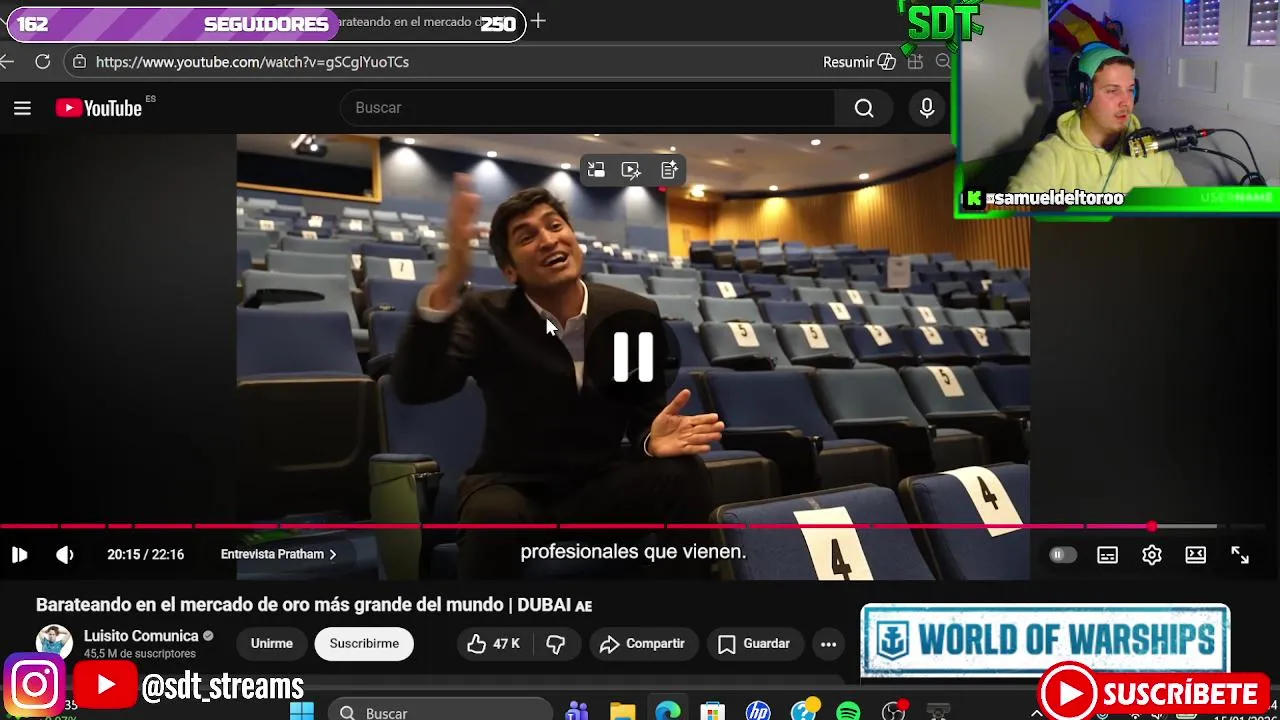Click the magnifier search button on YouTube
1280x720 pixels.
click(x=864, y=108)
